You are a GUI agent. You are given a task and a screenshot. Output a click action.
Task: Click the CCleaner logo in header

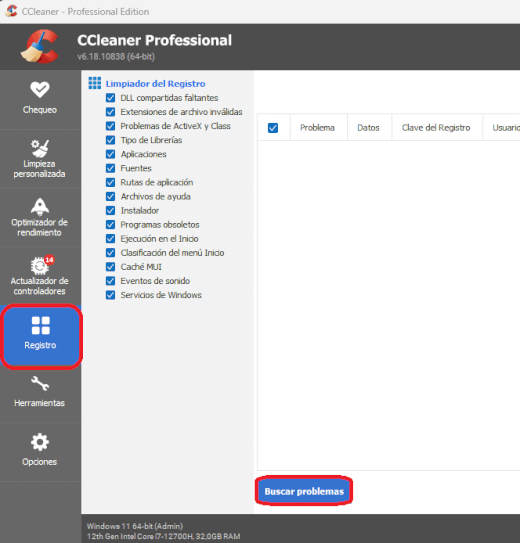39,46
